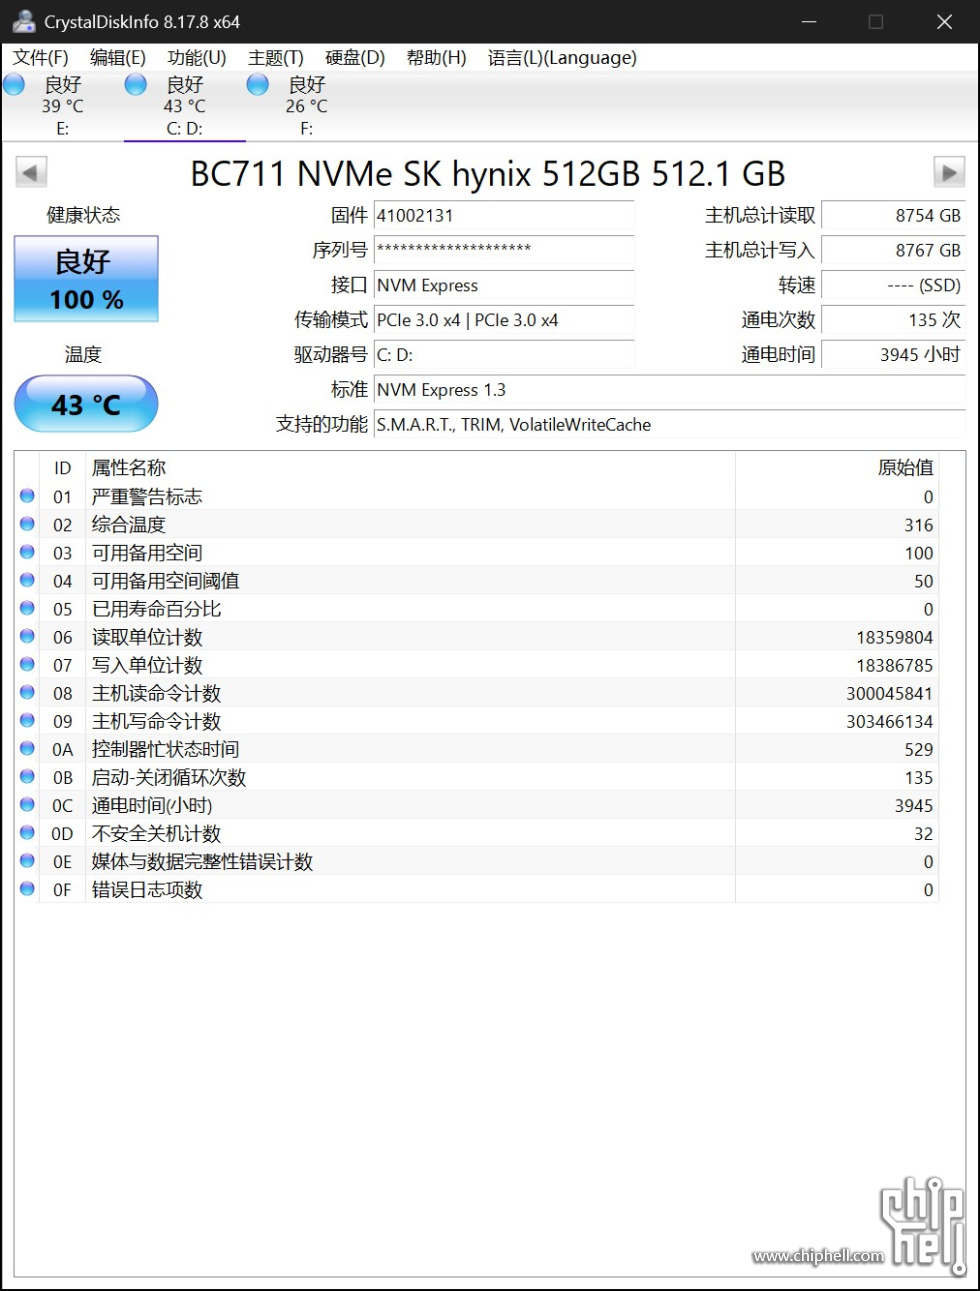
Task: Click the CrystalDiskInfo app icon in title bar
Action: pyautogui.click(x=24, y=22)
